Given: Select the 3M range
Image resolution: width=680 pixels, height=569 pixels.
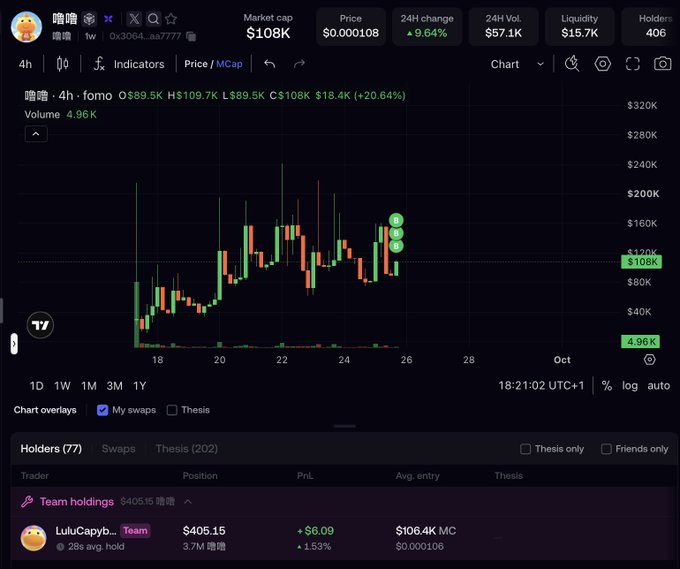Looking at the screenshot, I should tap(114, 386).
